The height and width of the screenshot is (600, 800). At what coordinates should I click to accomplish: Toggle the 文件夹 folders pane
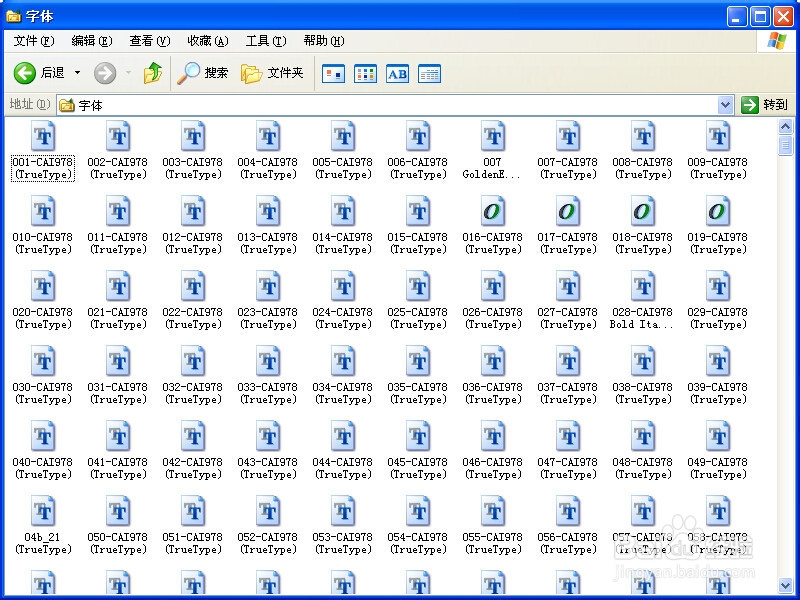coord(272,73)
